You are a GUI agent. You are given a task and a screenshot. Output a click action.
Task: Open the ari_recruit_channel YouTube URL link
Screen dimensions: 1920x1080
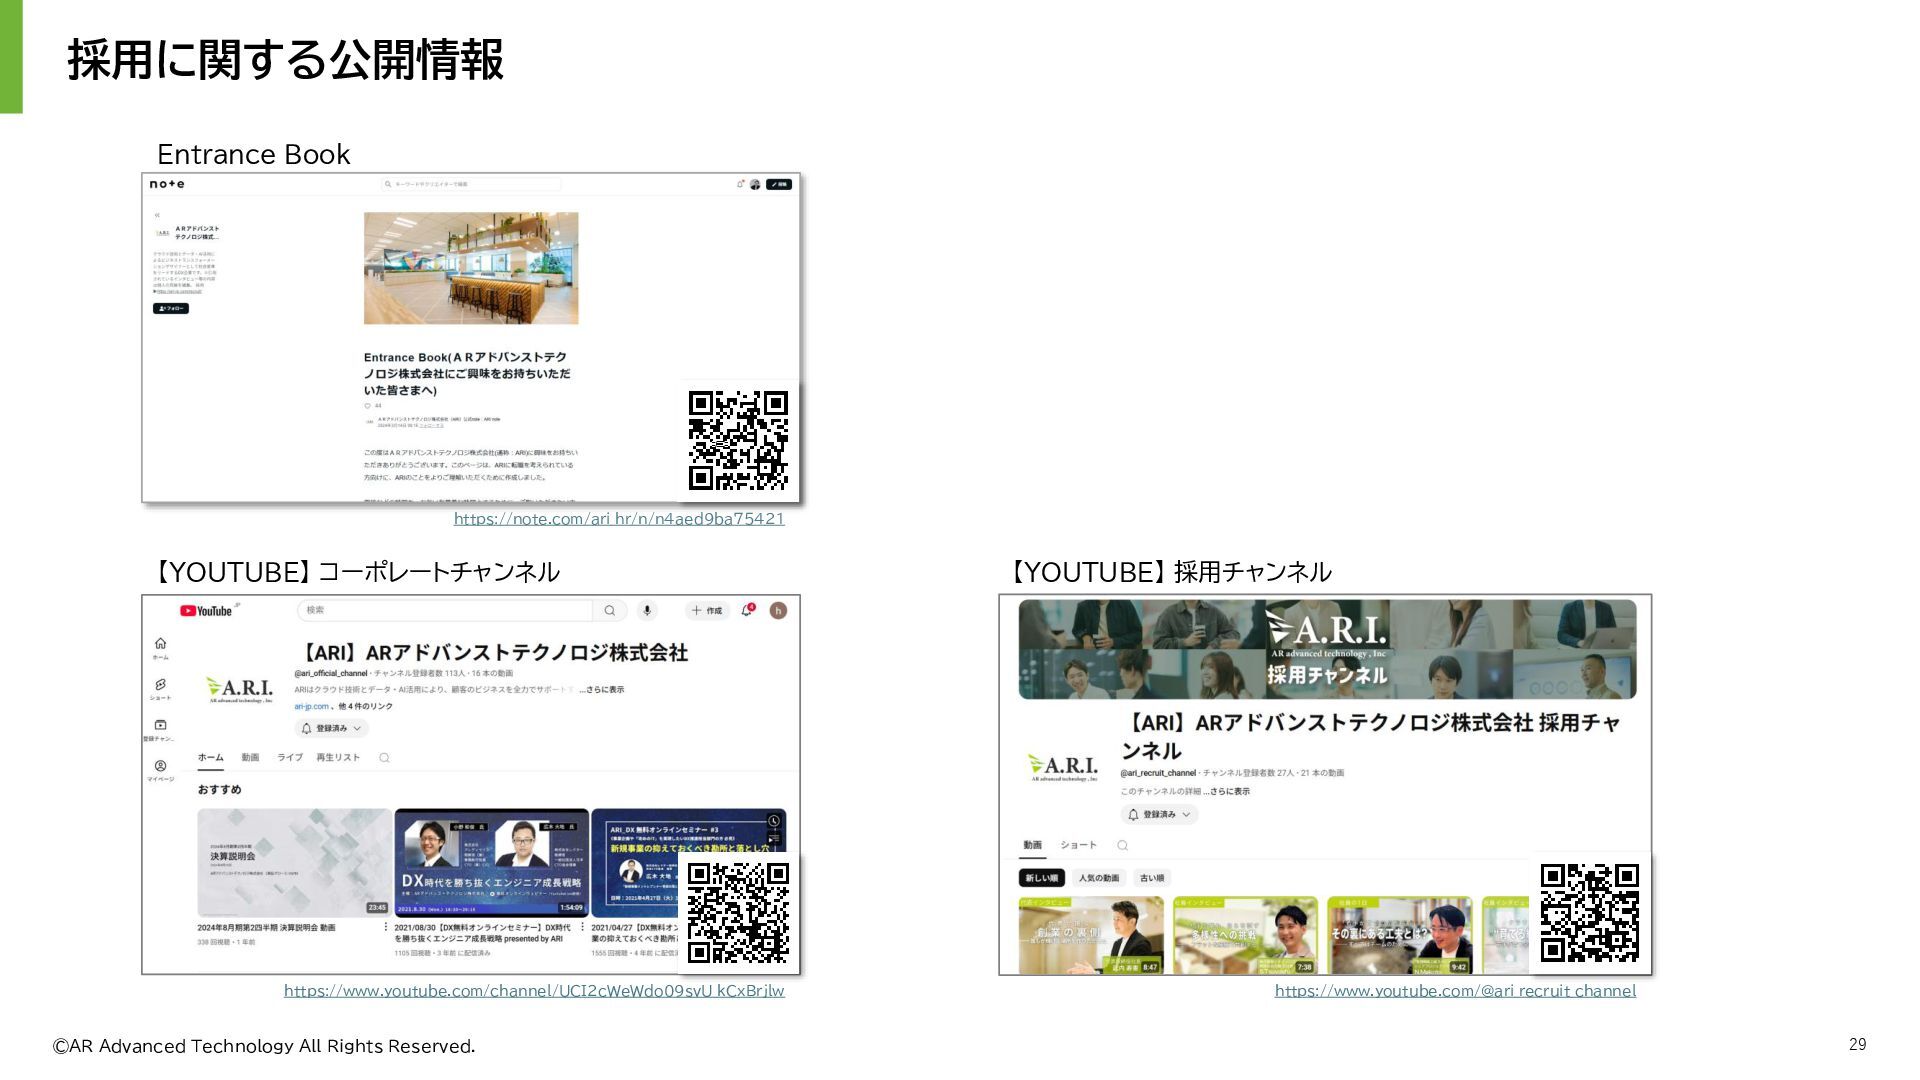click(1455, 991)
